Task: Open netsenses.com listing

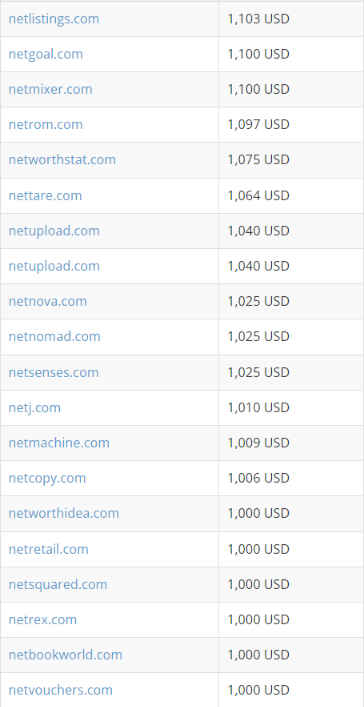Action: click(x=53, y=372)
